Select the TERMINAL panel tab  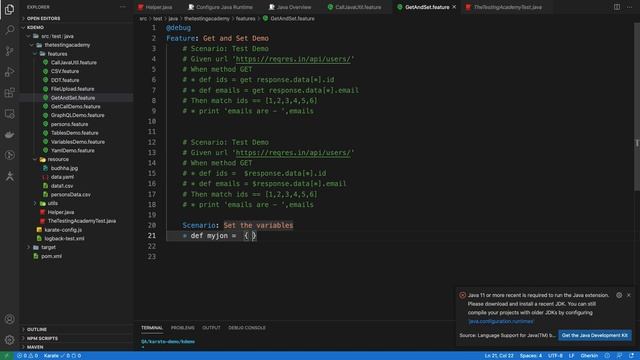point(152,328)
